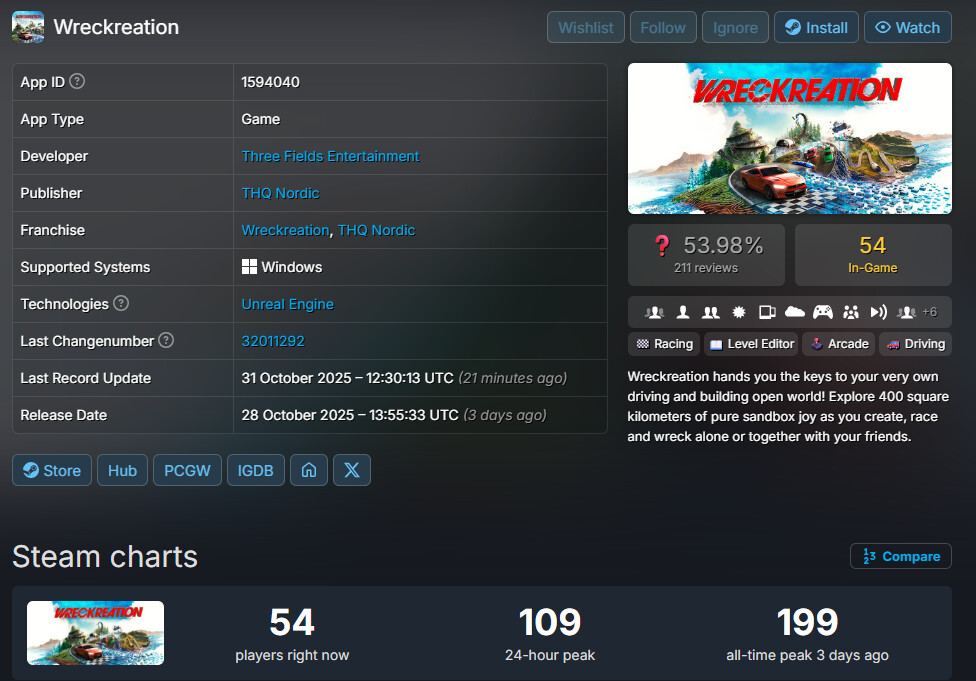Select the Level Editor tag
Screen dimensions: 976x681
point(751,344)
